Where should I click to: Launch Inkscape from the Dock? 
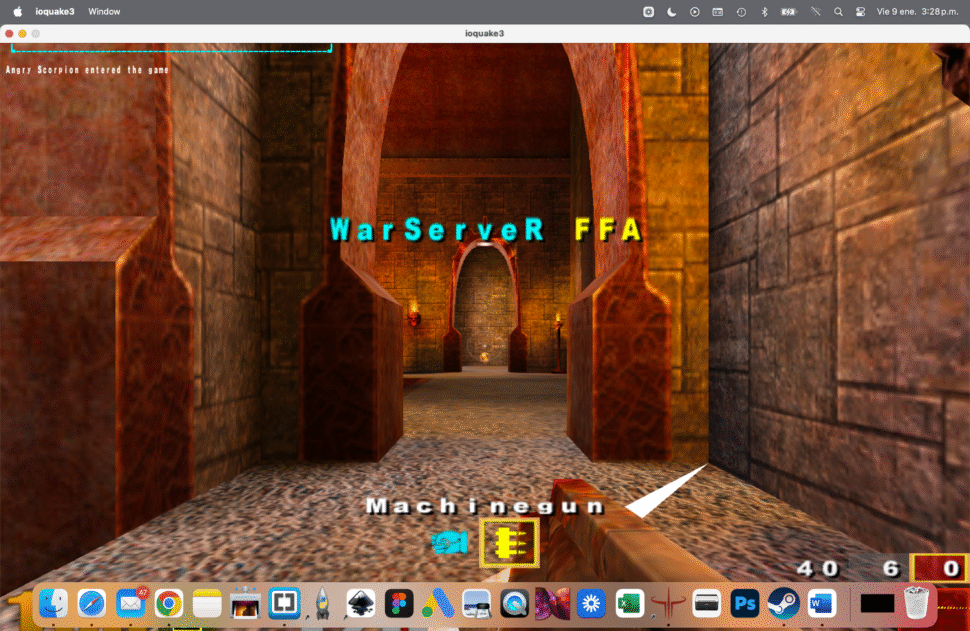(358, 604)
